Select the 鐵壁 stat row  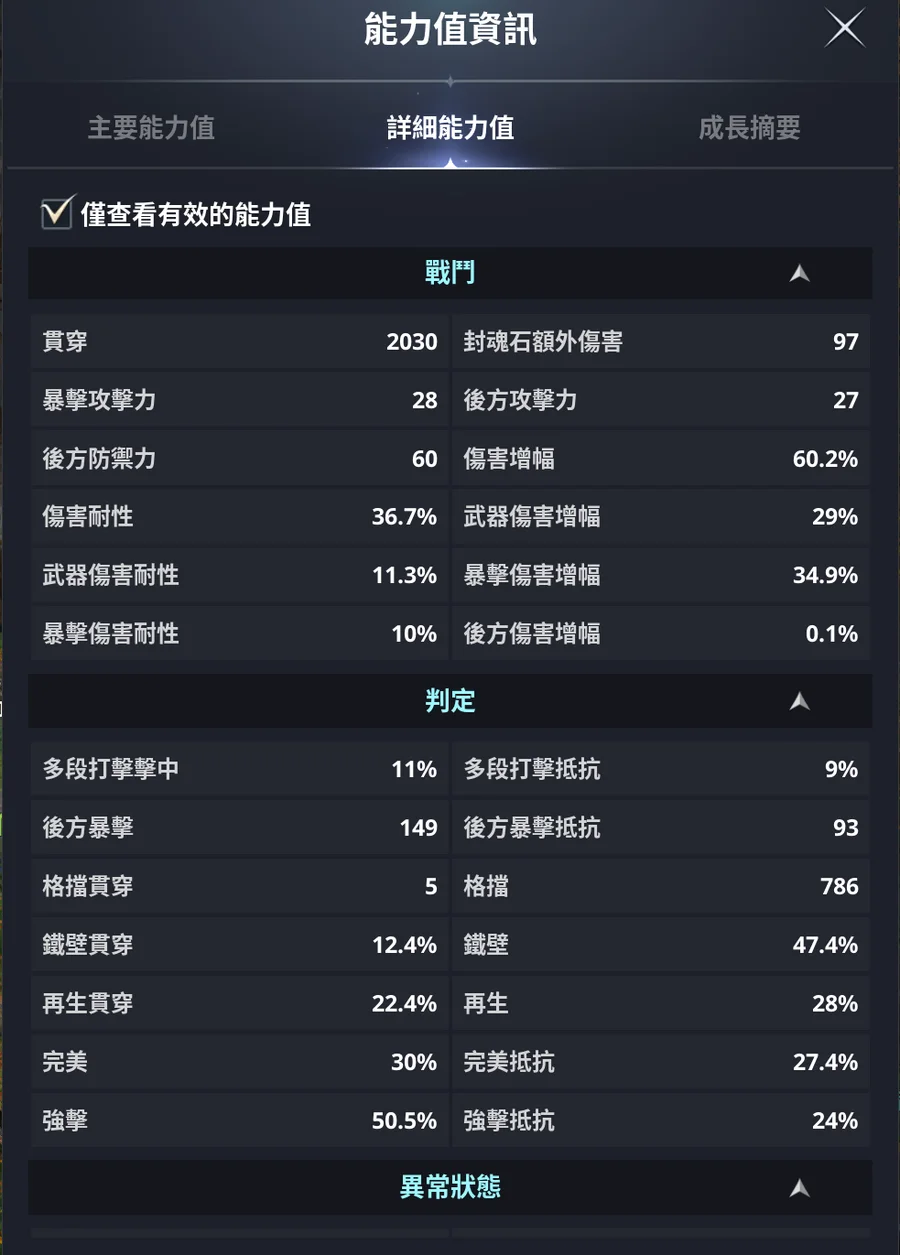point(661,945)
